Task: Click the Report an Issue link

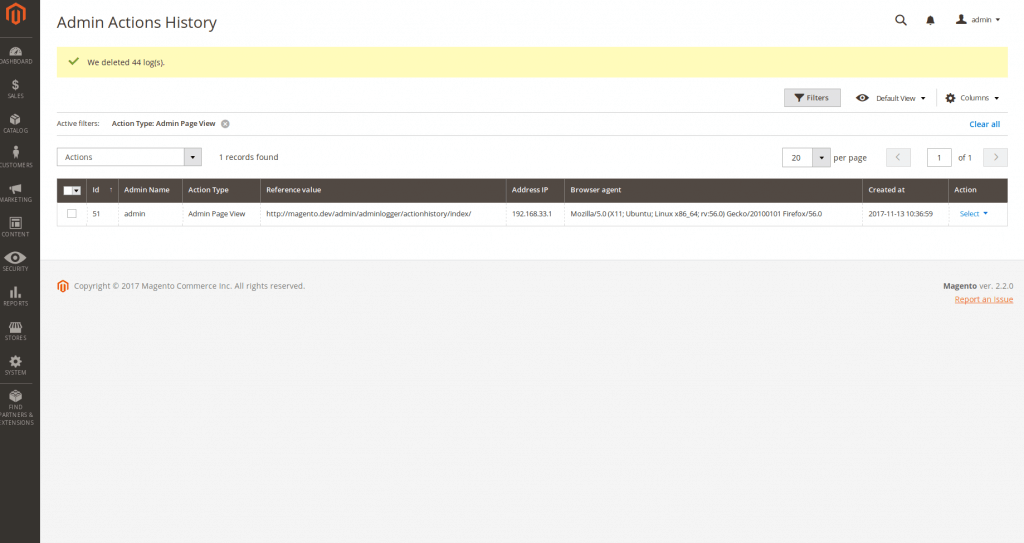Action: coord(983,299)
